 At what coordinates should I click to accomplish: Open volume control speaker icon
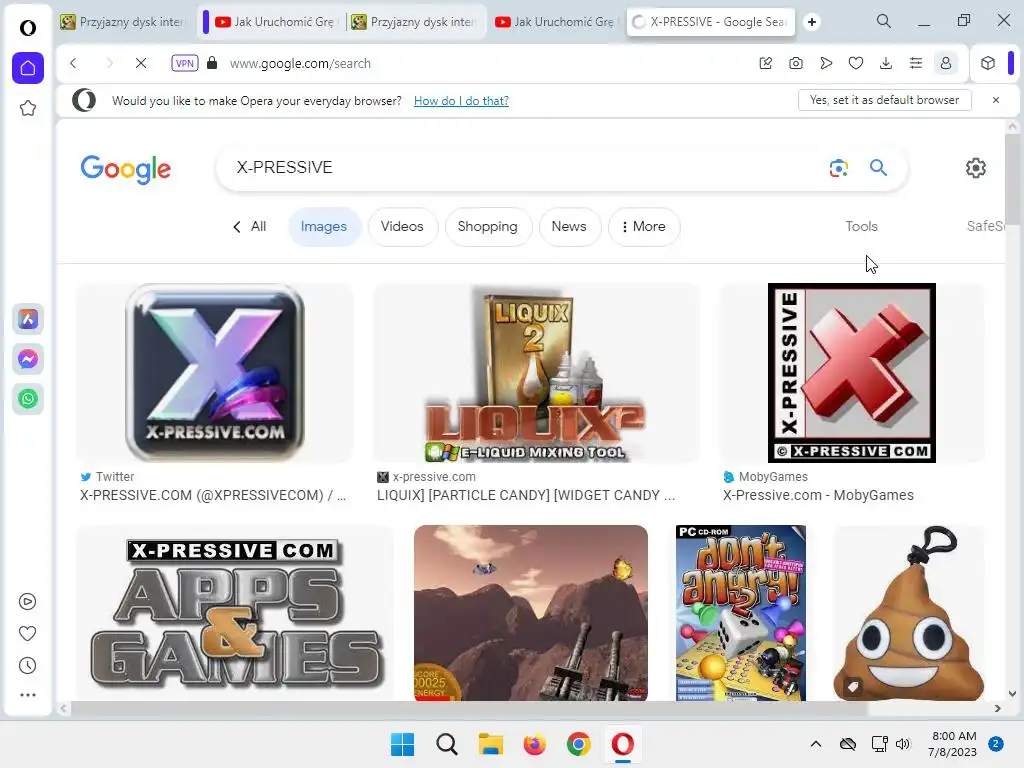[x=903, y=744]
